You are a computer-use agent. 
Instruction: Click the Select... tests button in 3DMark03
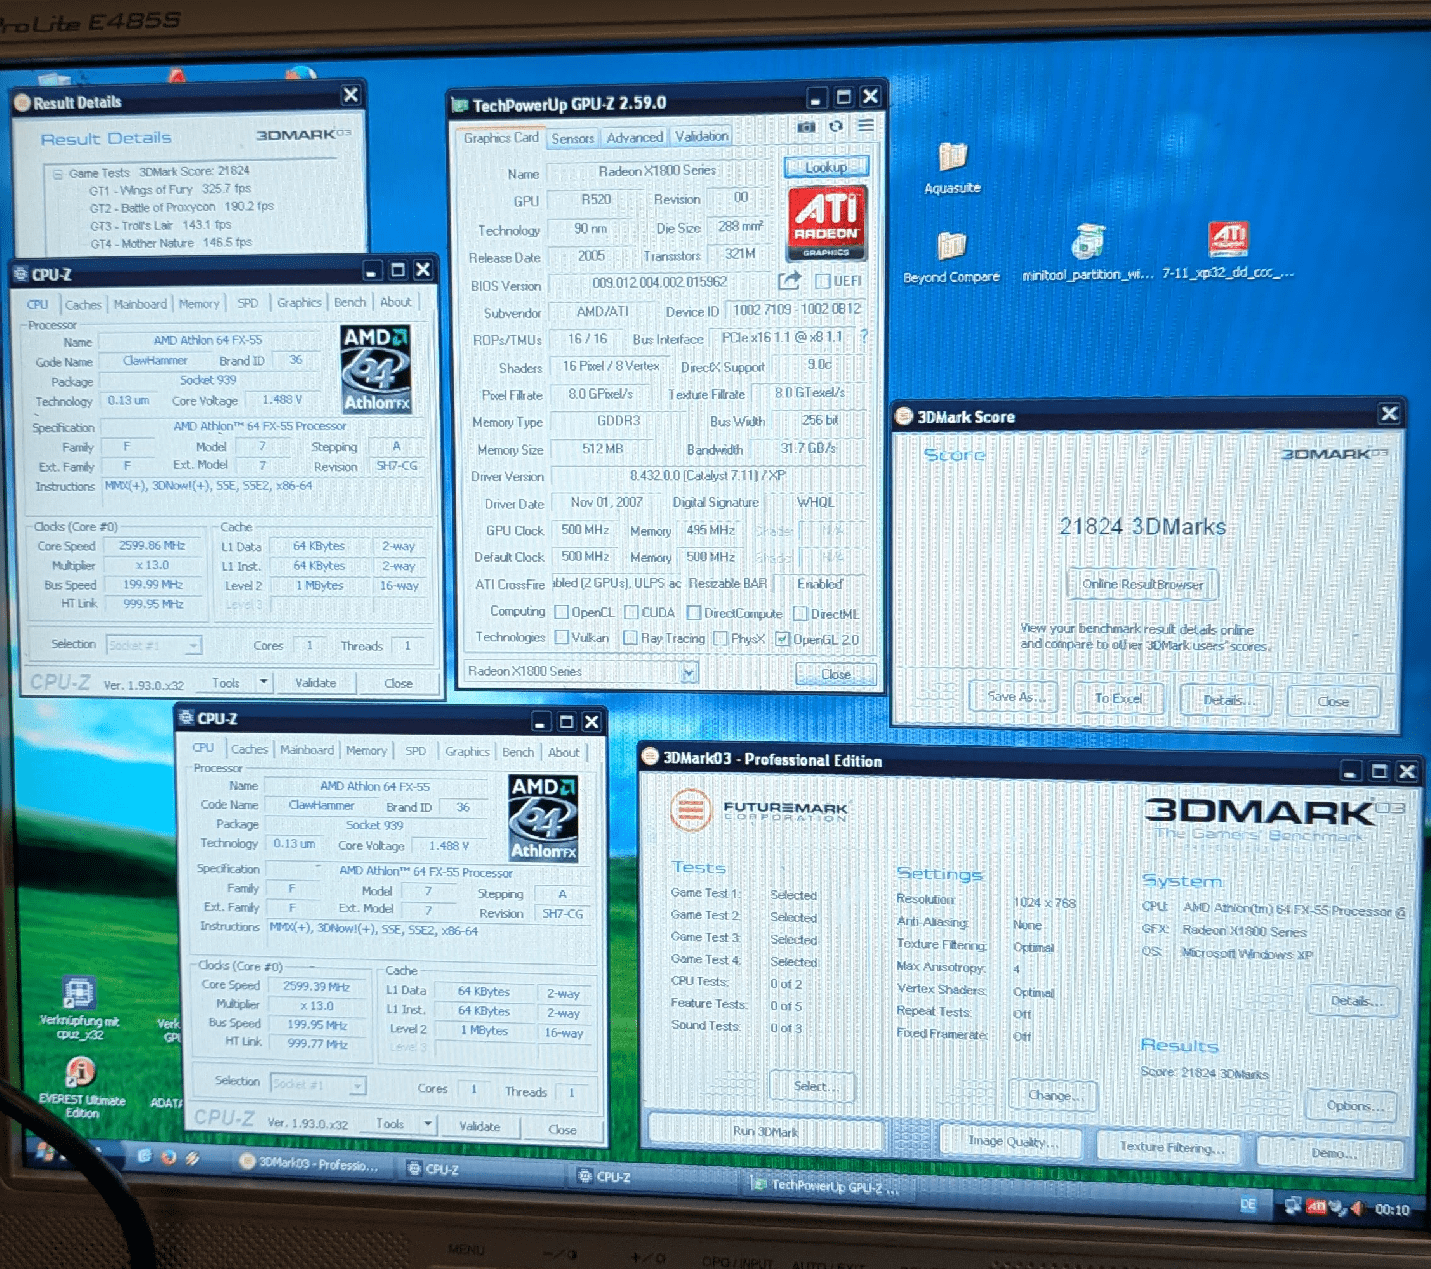(812, 1086)
